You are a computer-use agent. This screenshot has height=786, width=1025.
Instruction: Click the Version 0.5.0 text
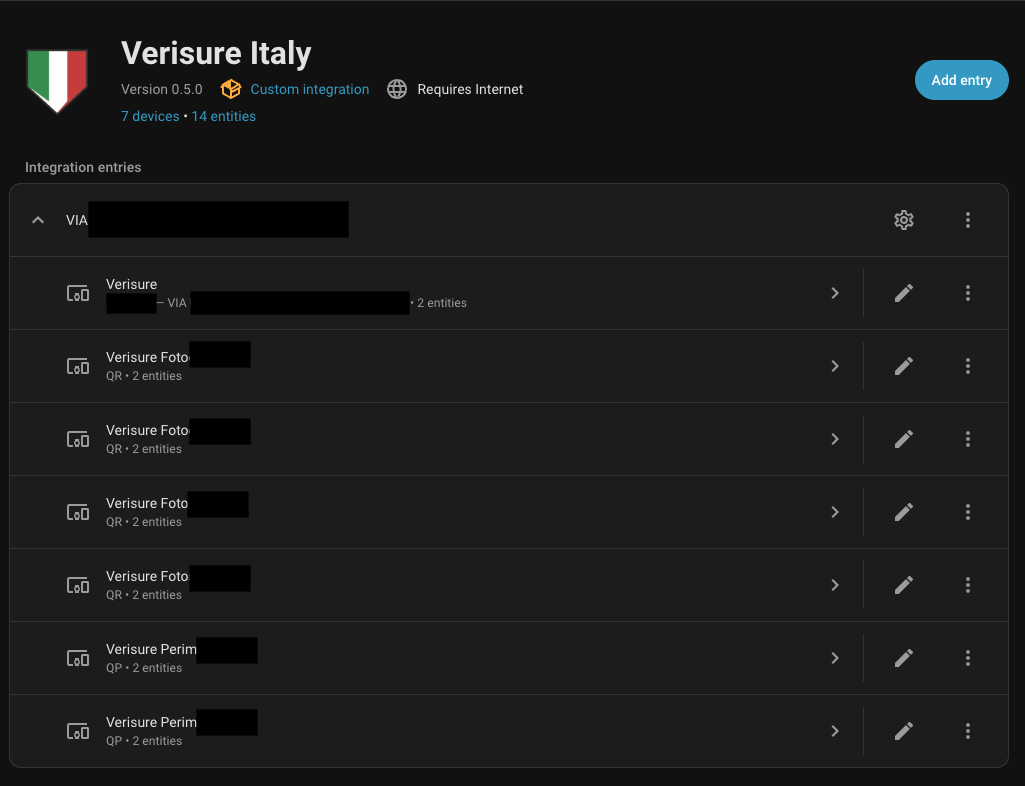point(161,89)
